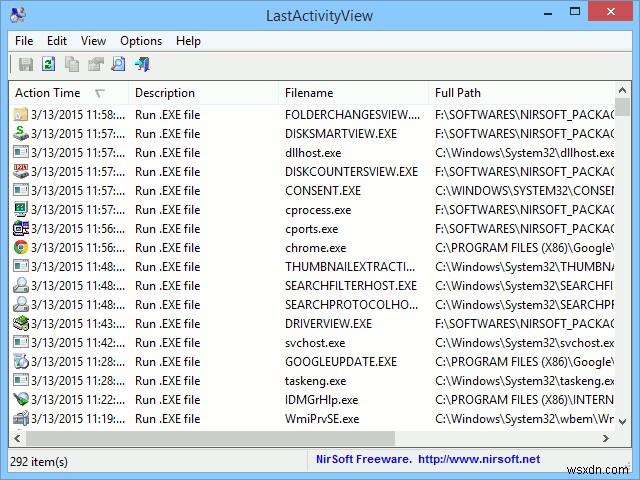Image resolution: width=640 pixels, height=480 pixels.
Task: Select the cprocess.exe filename cell
Action: tap(318, 210)
